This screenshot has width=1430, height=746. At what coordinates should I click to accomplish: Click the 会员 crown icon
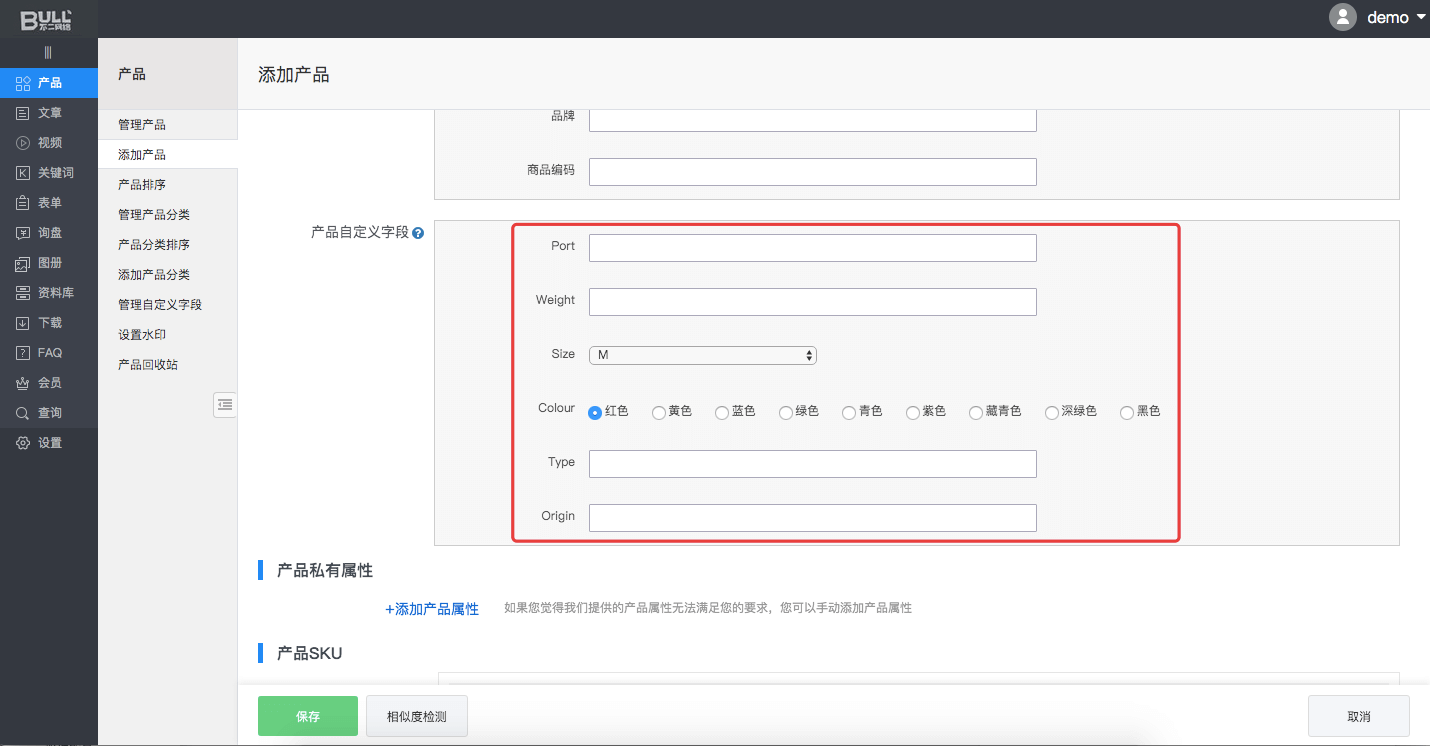coord(23,383)
